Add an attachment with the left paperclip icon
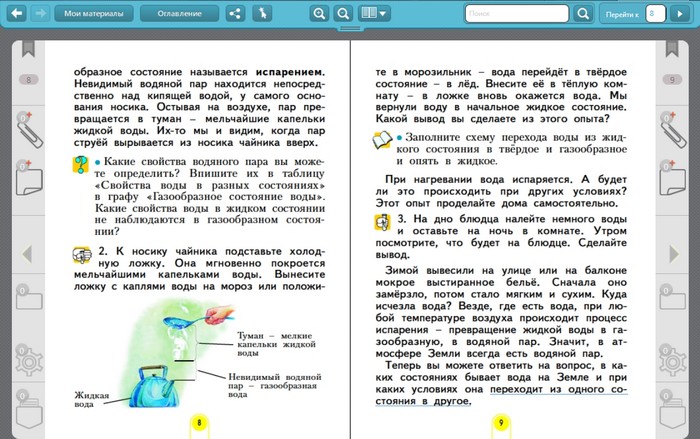This screenshot has height=439, width=700. click(27, 129)
